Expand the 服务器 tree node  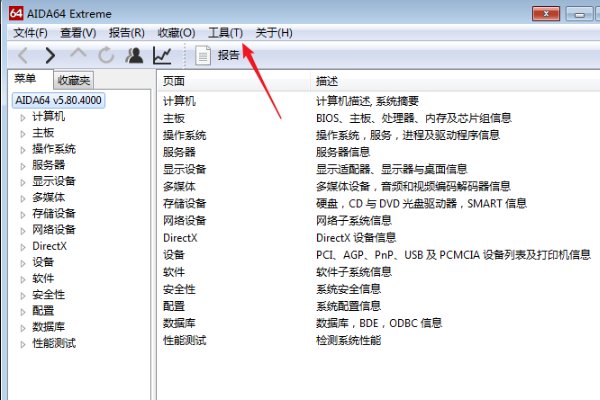tap(23, 166)
